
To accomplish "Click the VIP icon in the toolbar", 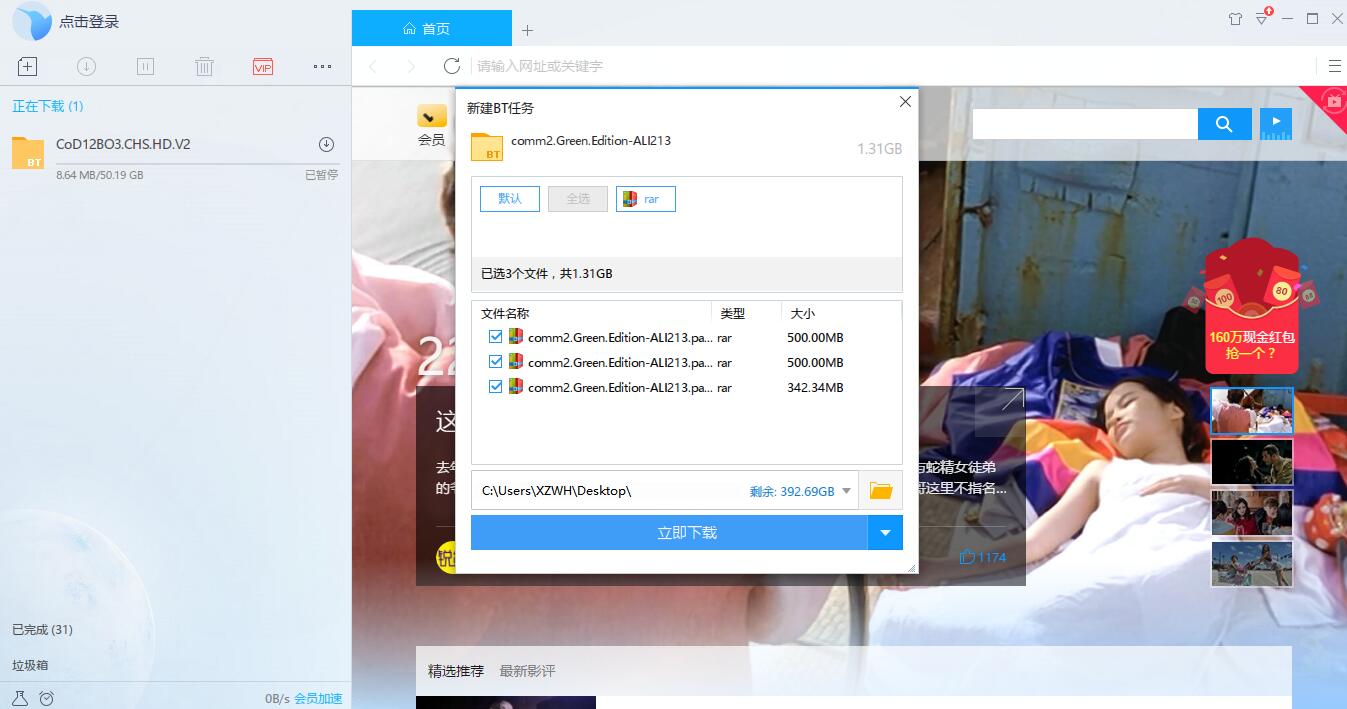I will point(263,66).
